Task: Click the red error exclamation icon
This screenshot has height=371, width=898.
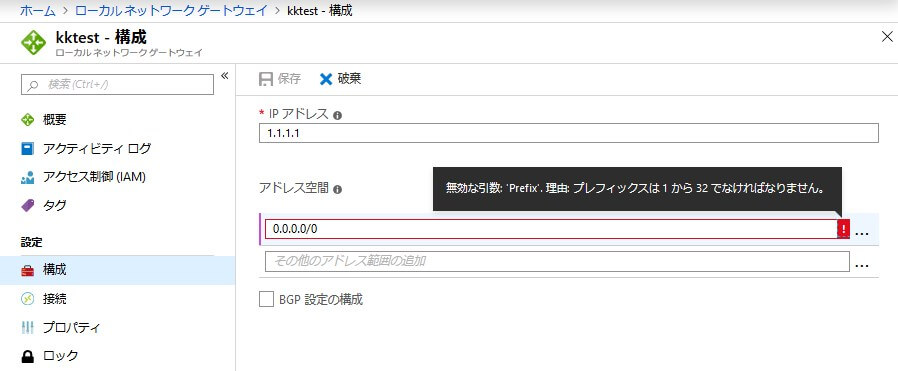Action: tap(844, 229)
